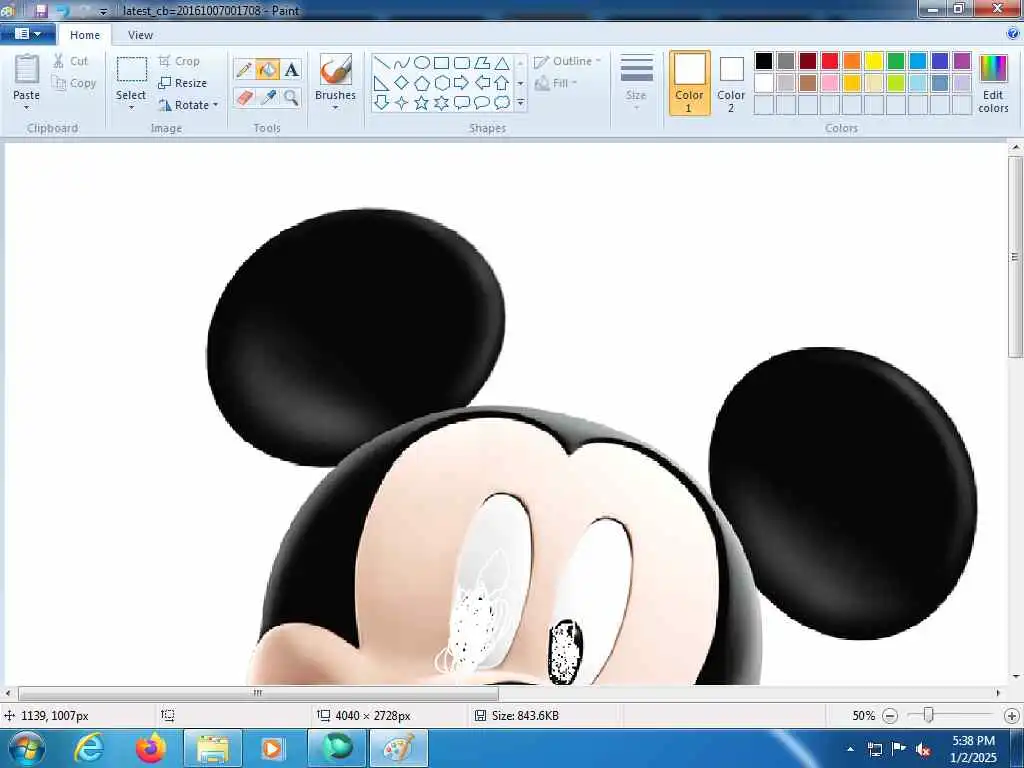Choose the Hexagon shape
Image resolution: width=1024 pixels, height=768 pixels.
[442, 83]
